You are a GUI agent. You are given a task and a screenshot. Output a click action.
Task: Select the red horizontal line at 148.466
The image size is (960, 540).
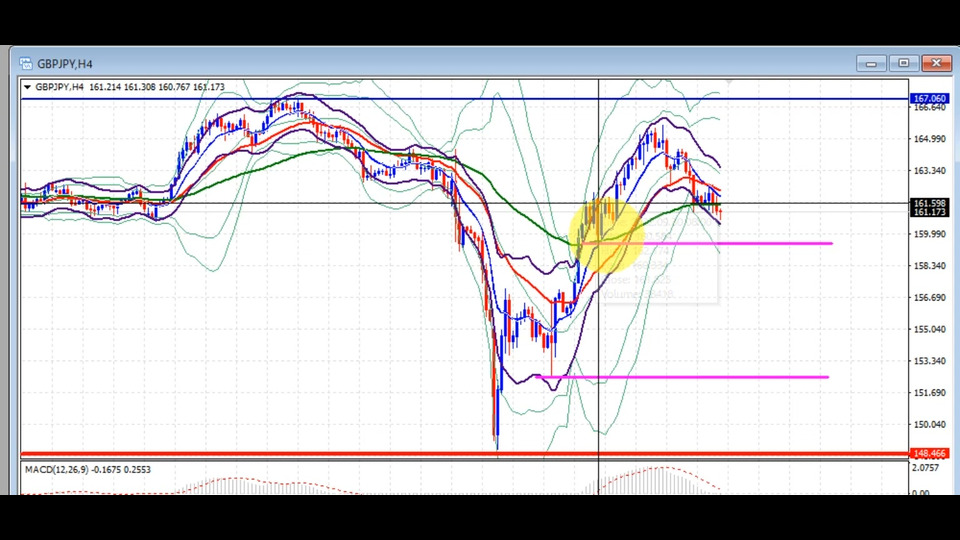465,454
